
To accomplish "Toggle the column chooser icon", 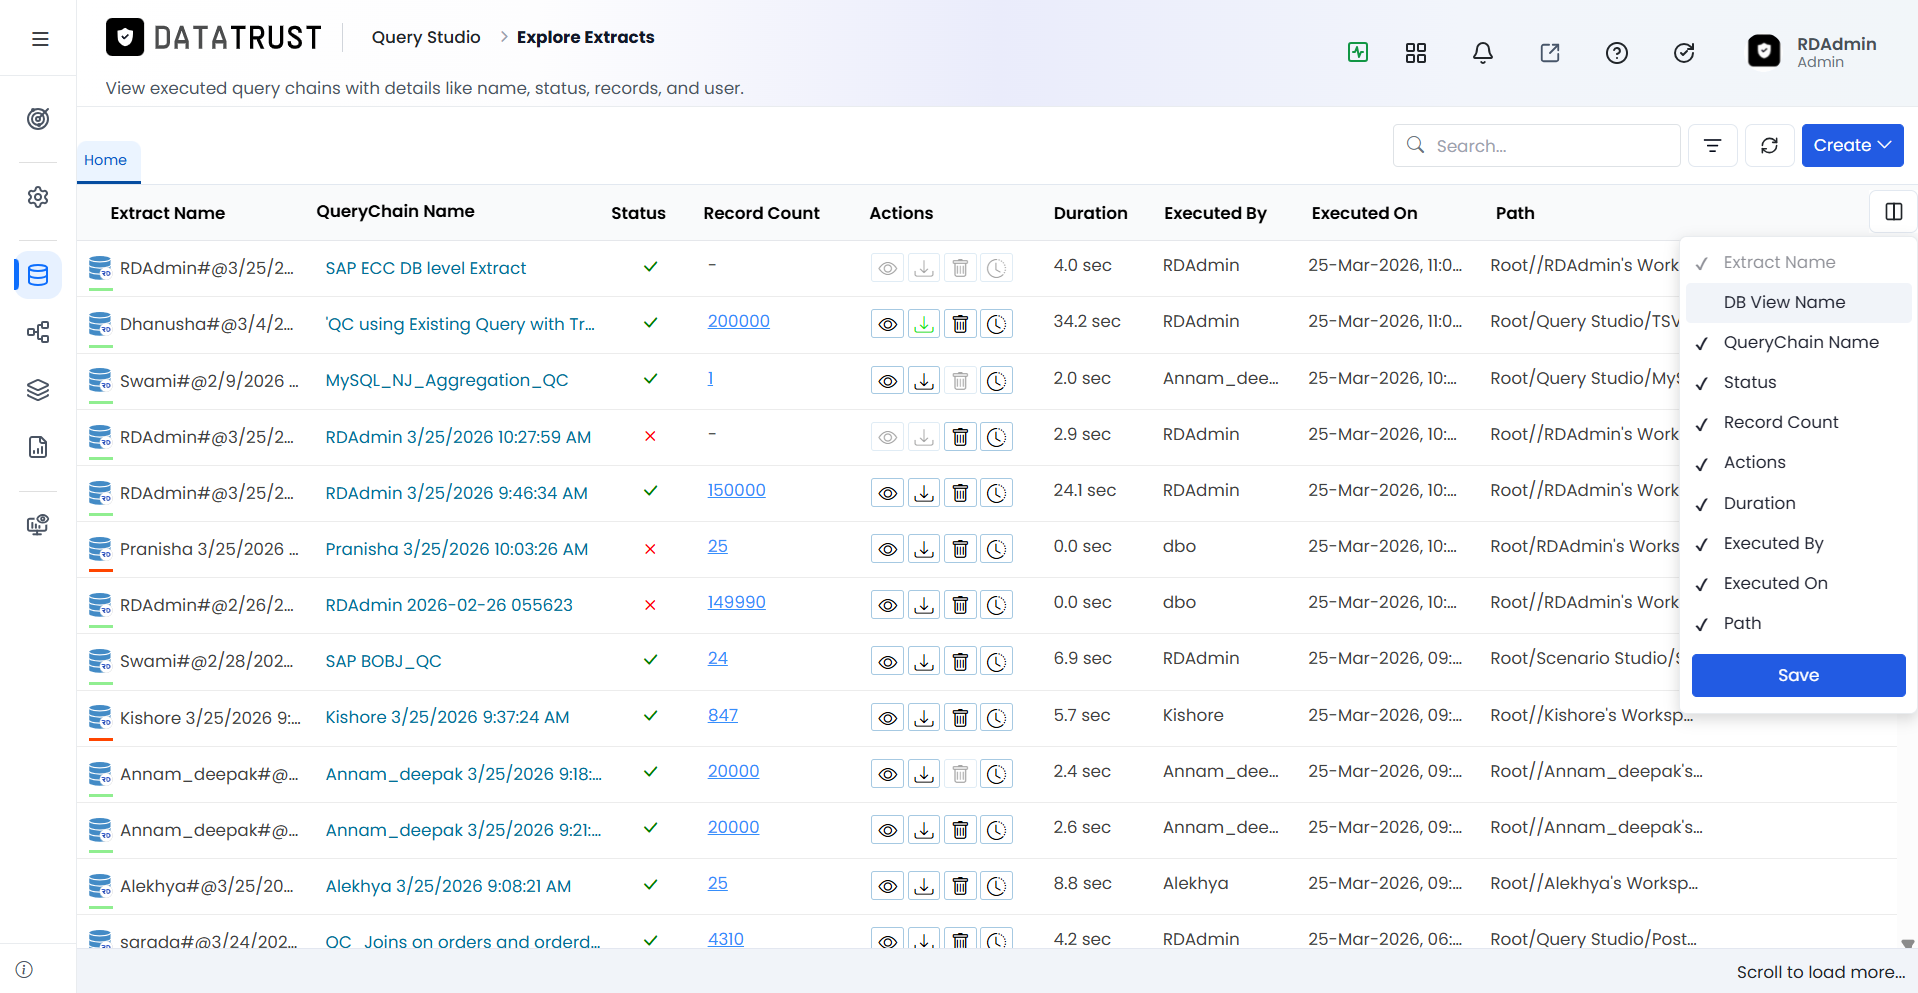I will click(x=1894, y=212).
